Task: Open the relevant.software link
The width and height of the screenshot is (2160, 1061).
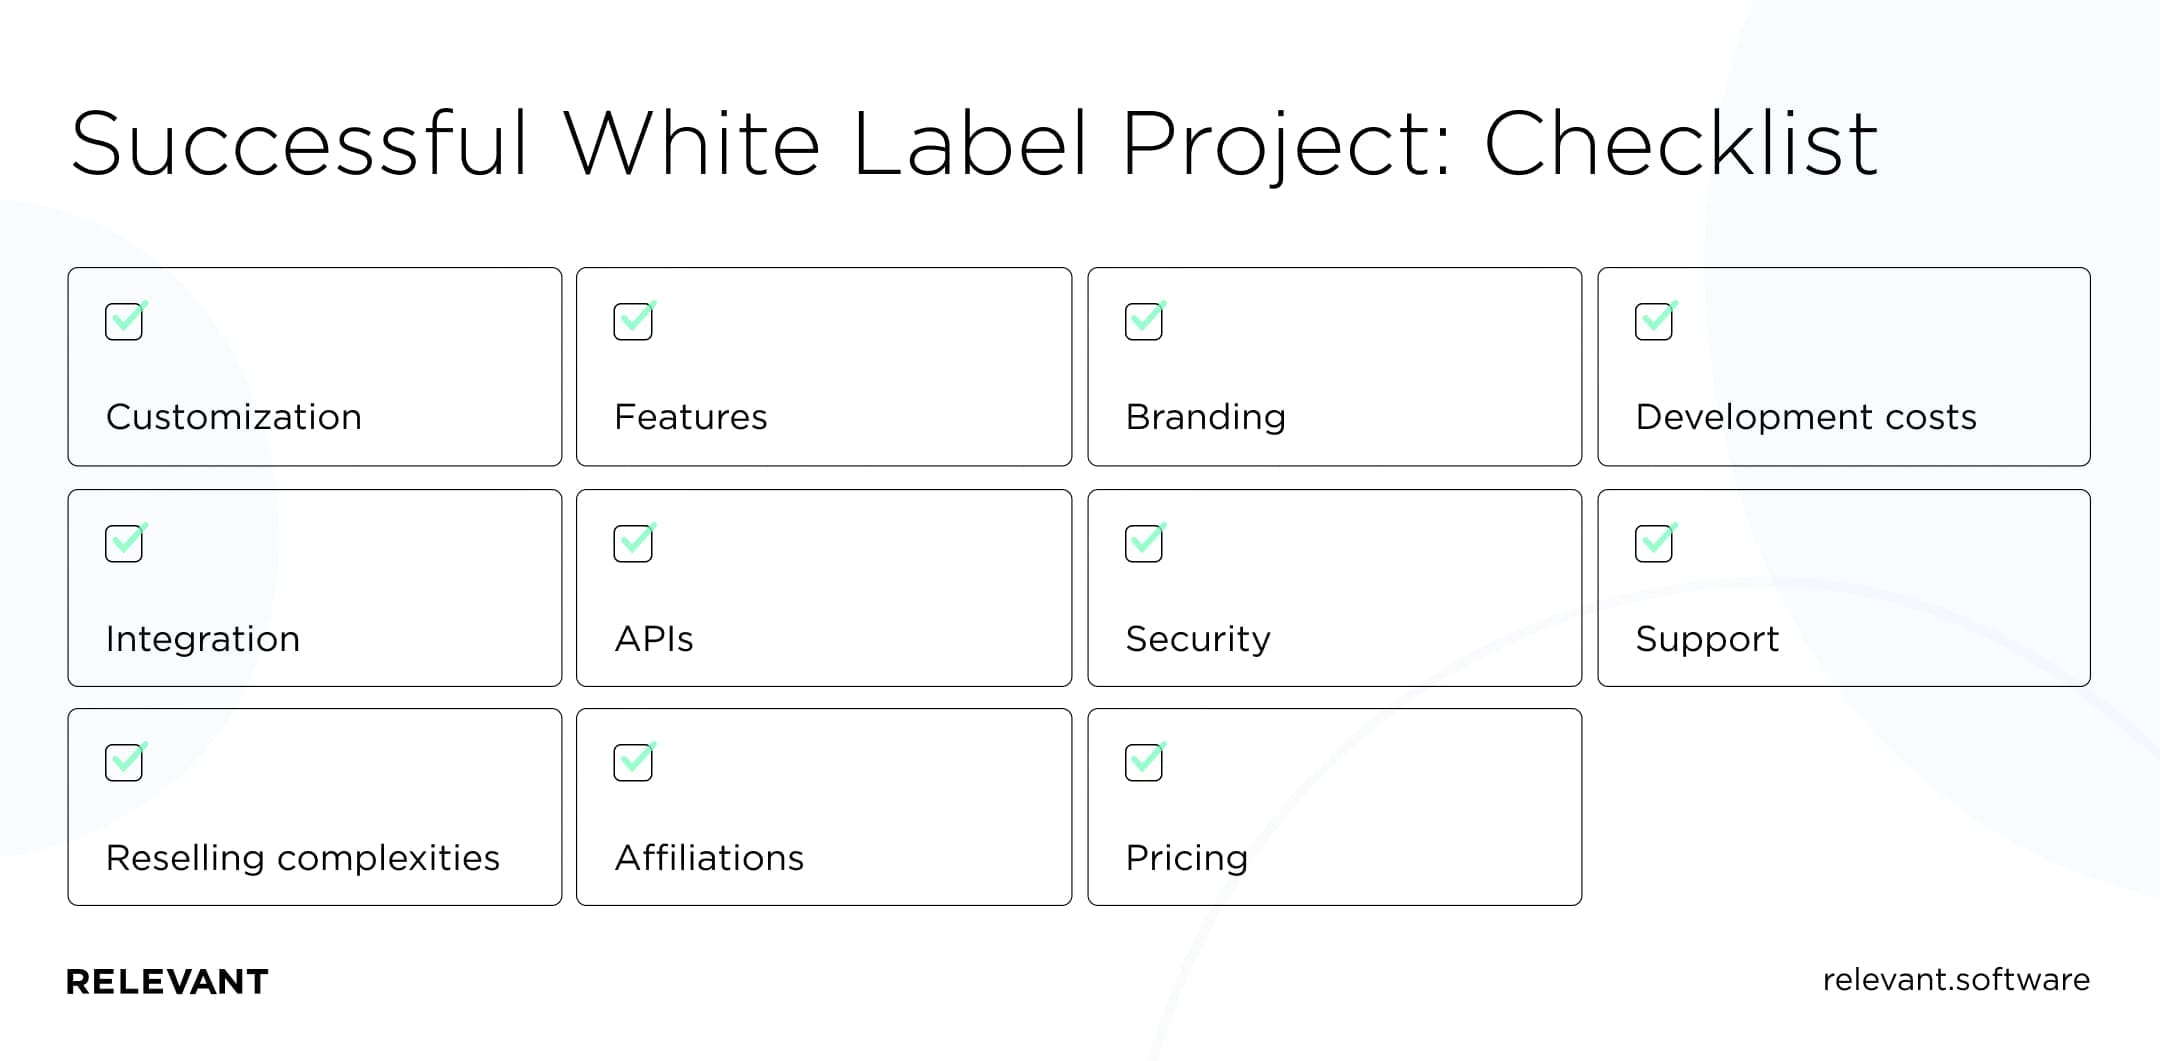Action: click(x=1956, y=980)
